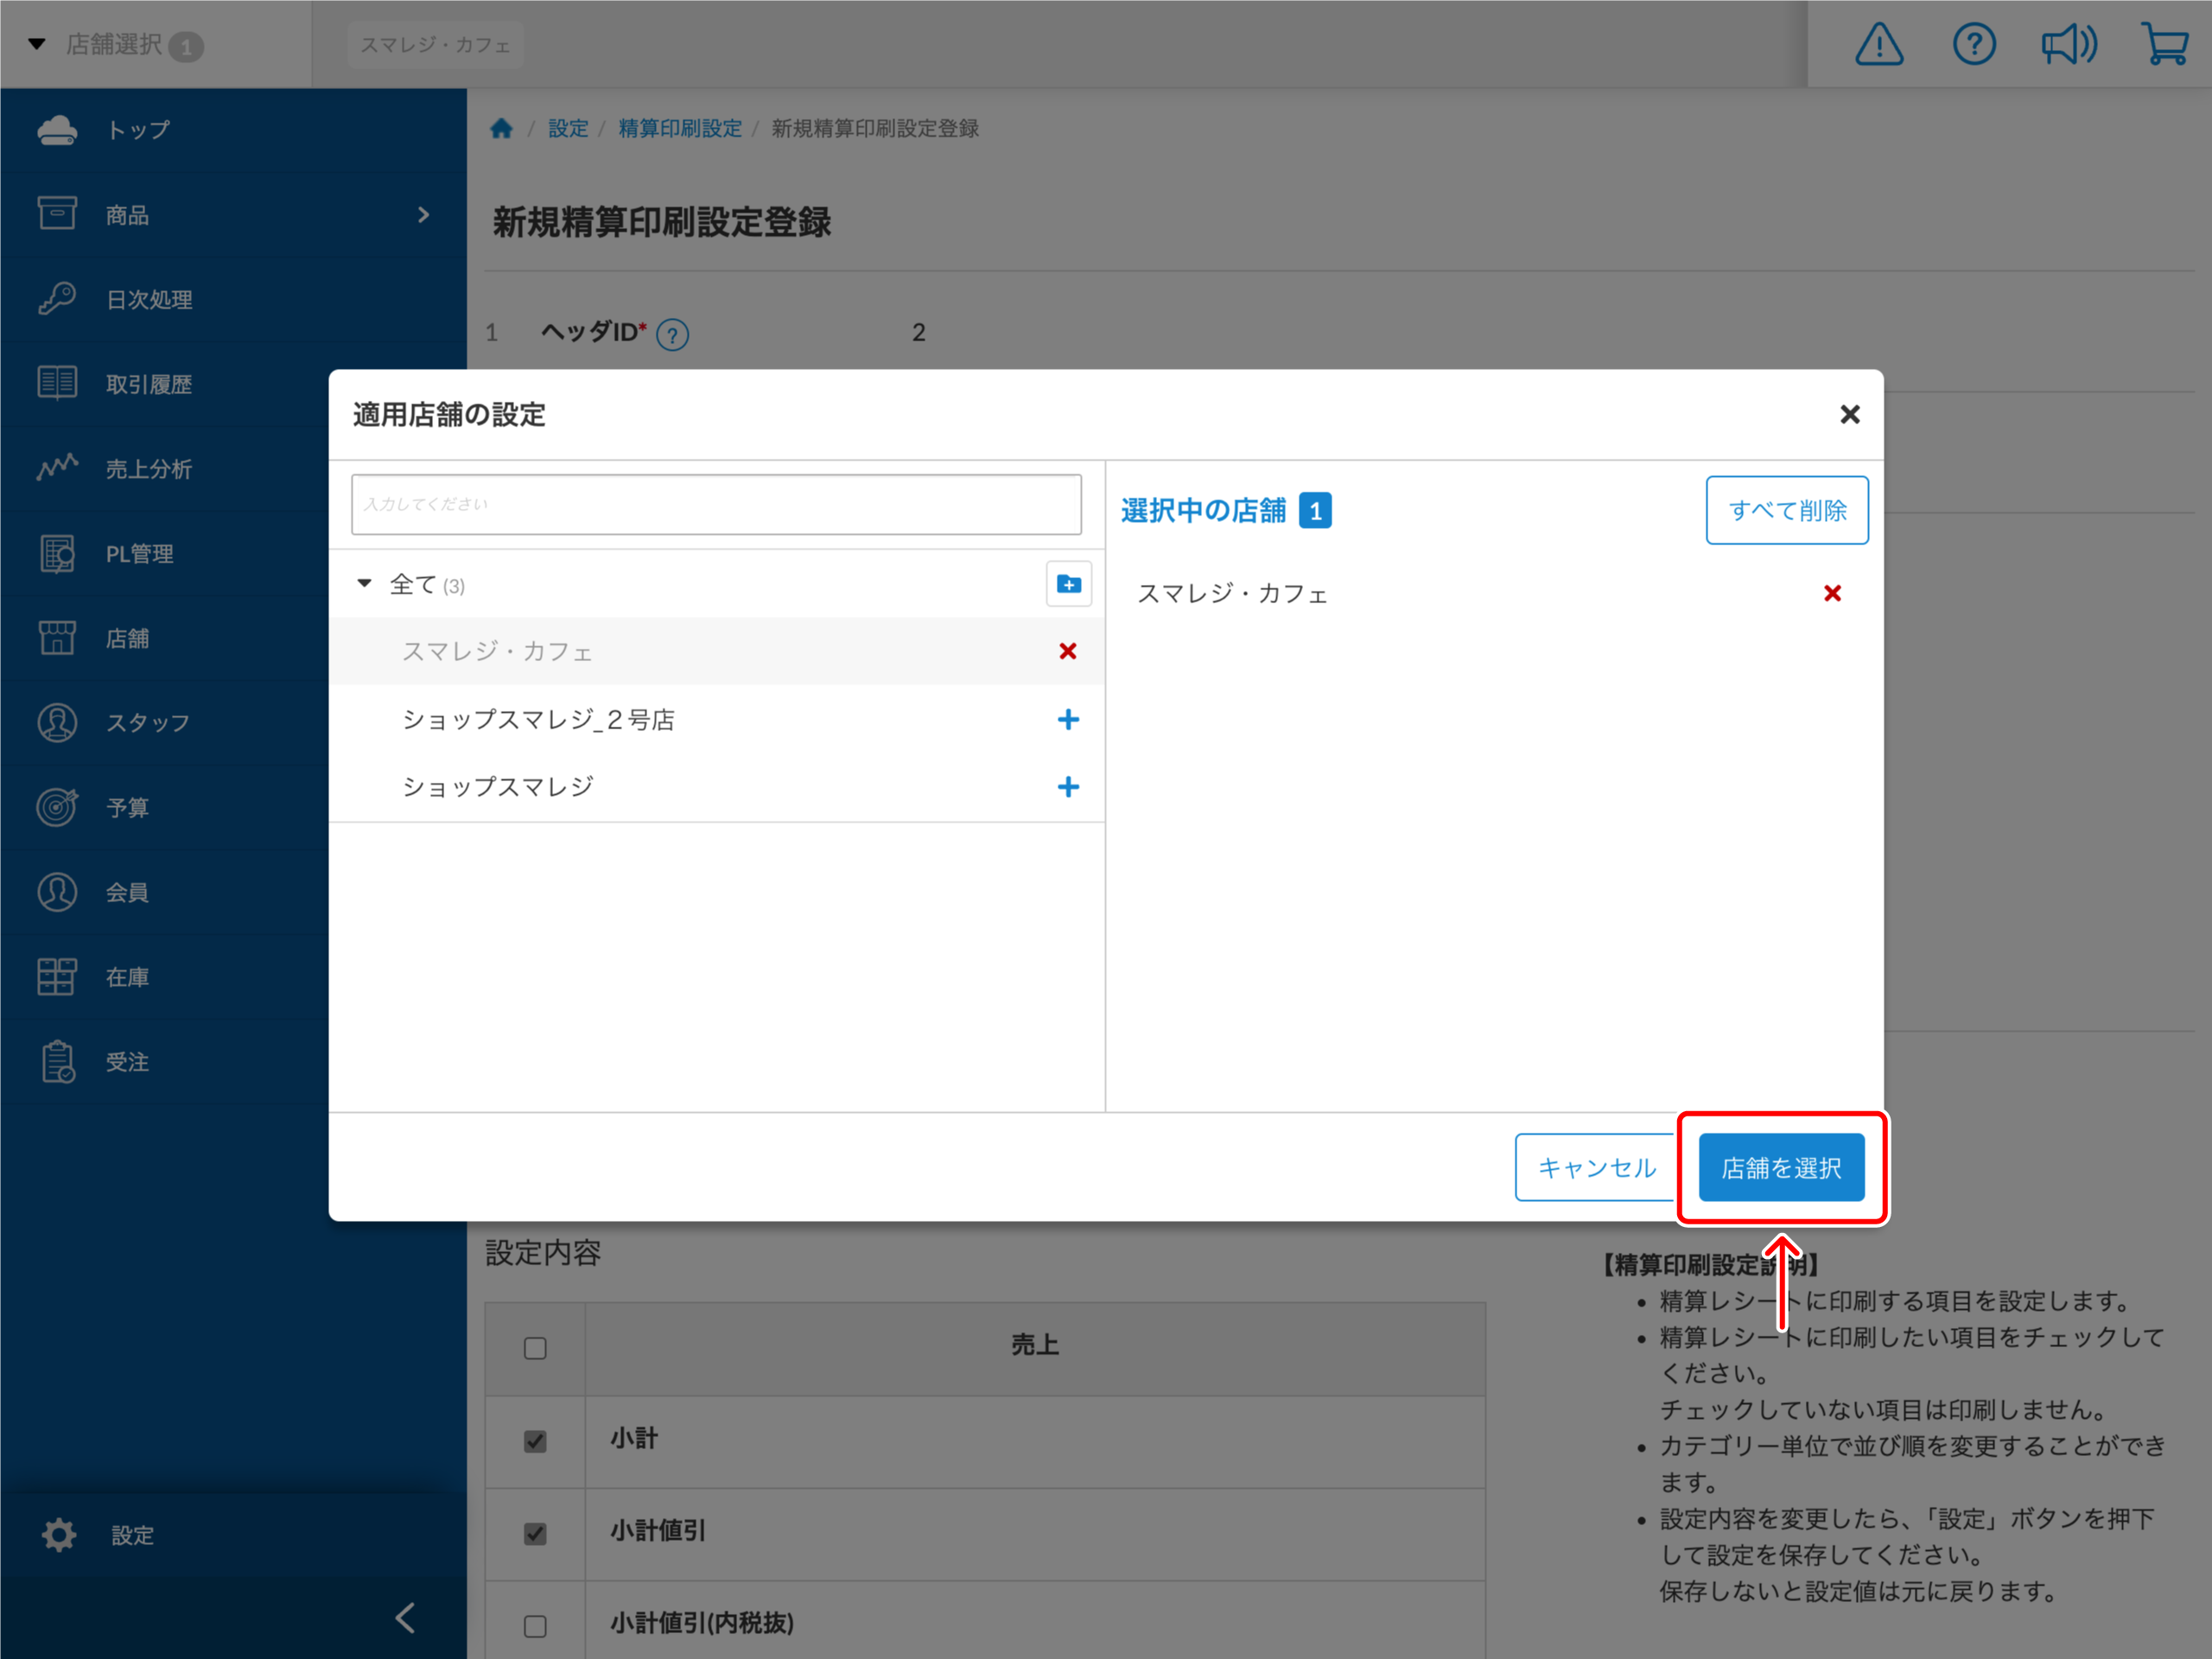This screenshot has height=1659, width=2212.
Task: Uncheck the 小計 checkbox
Action: [x=535, y=1440]
